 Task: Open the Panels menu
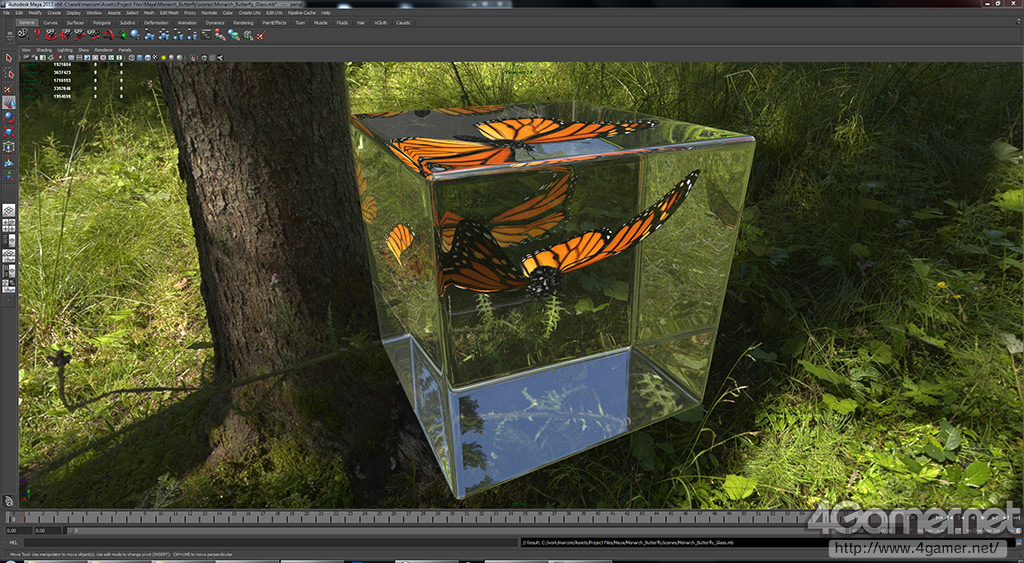click(x=125, y=50)
